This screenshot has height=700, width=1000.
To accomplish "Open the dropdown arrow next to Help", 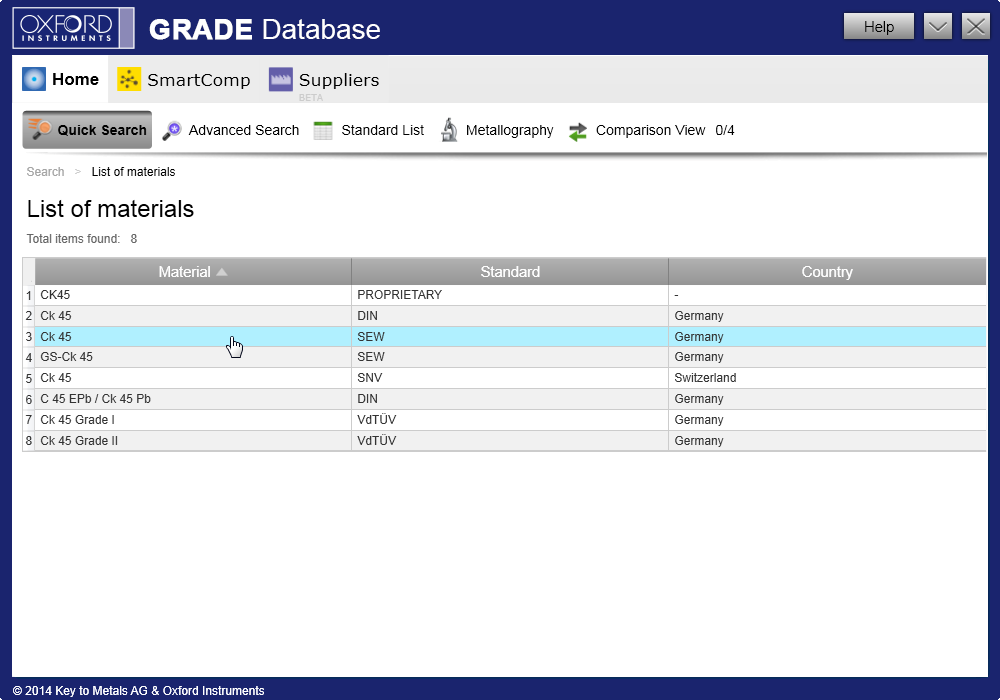I will click(x=938, y=27).
